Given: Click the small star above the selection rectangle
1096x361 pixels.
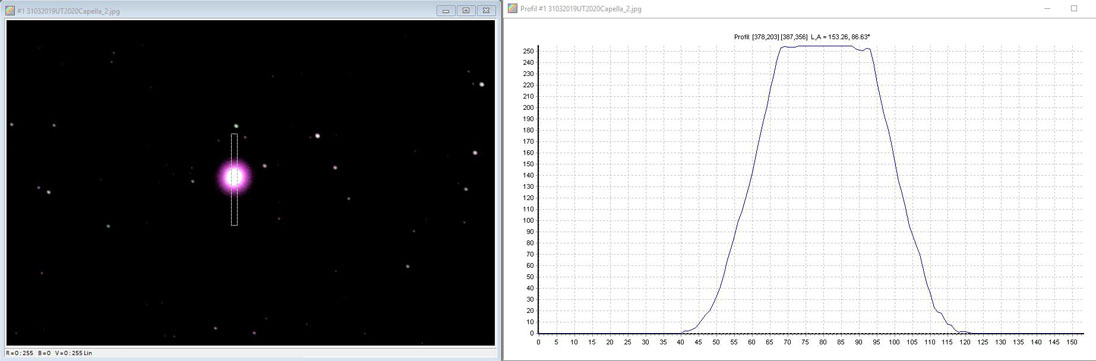Looking at the screenshot, I should click(x=236, y=127).
